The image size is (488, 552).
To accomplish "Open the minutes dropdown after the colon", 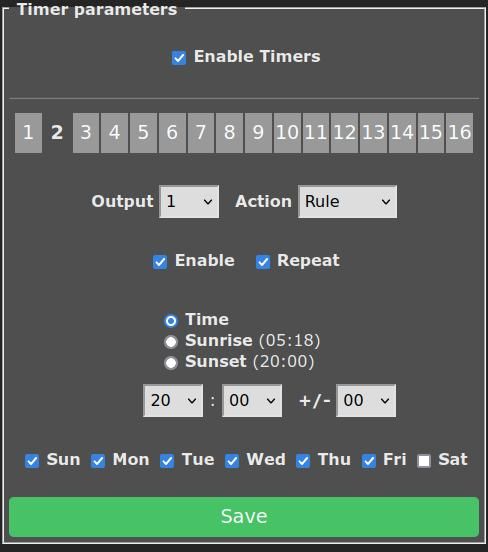I will click(252, 401).
